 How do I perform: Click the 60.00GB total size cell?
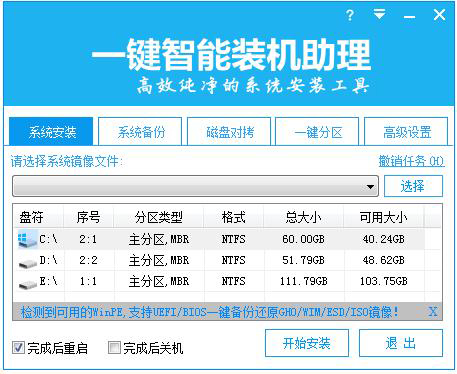[x=303, y=239]
